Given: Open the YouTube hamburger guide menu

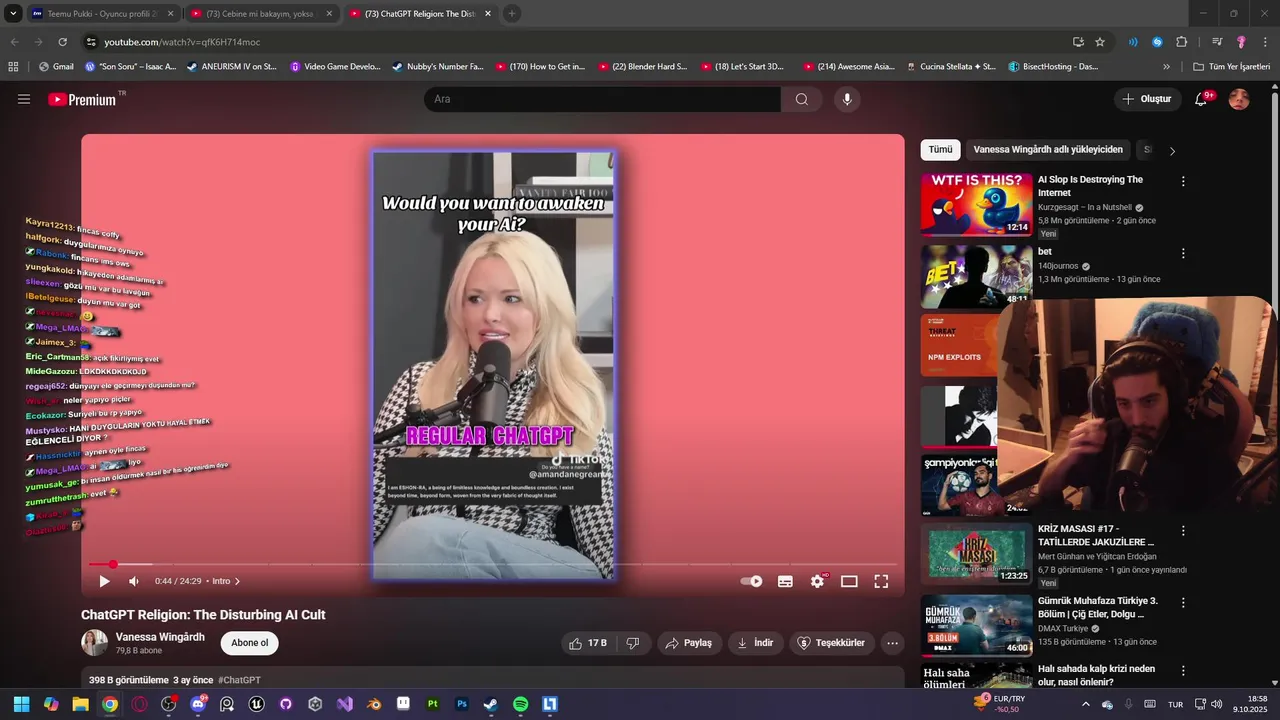Looking at the screenshot, I should (x=24, y=99).
